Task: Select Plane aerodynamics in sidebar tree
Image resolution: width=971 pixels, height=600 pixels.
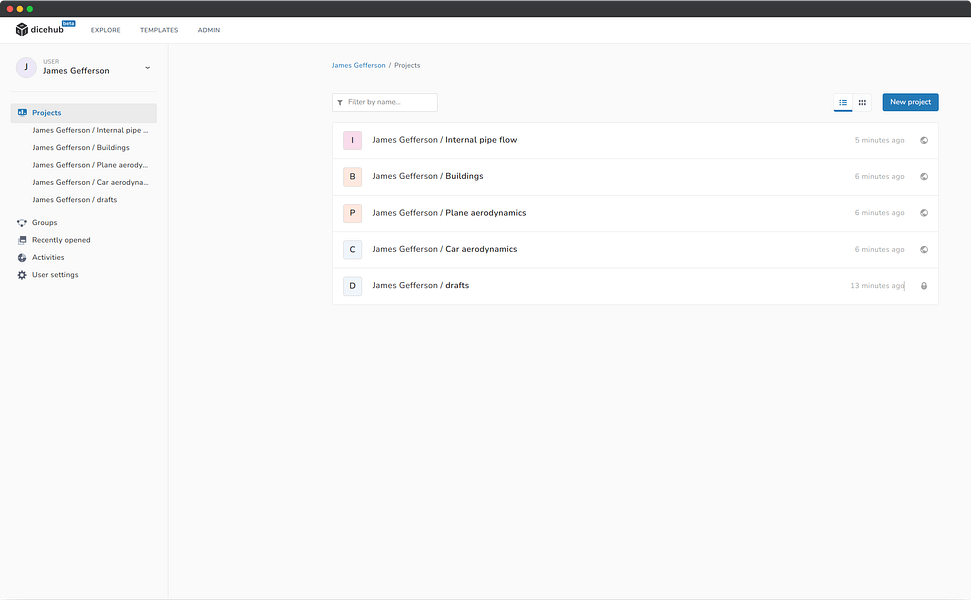Action: pos(90,165)
